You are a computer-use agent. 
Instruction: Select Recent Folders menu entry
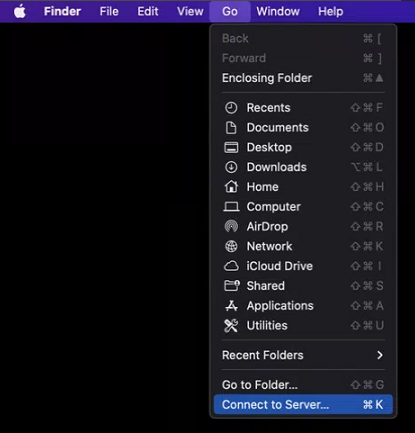tap(303, 355)
